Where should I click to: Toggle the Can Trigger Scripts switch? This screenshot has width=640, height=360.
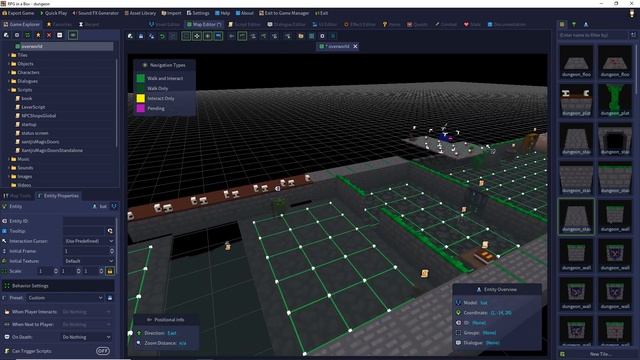(102, 351)
